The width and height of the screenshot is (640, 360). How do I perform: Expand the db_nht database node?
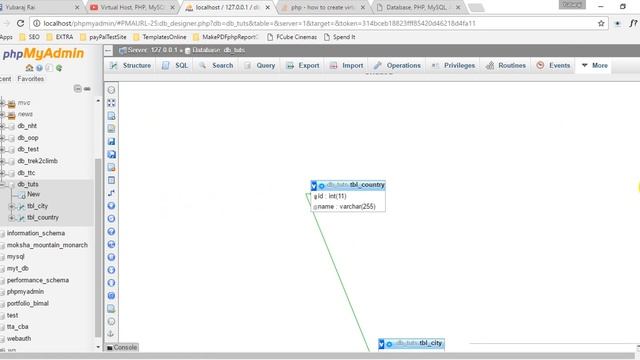(x=2, y=126)
